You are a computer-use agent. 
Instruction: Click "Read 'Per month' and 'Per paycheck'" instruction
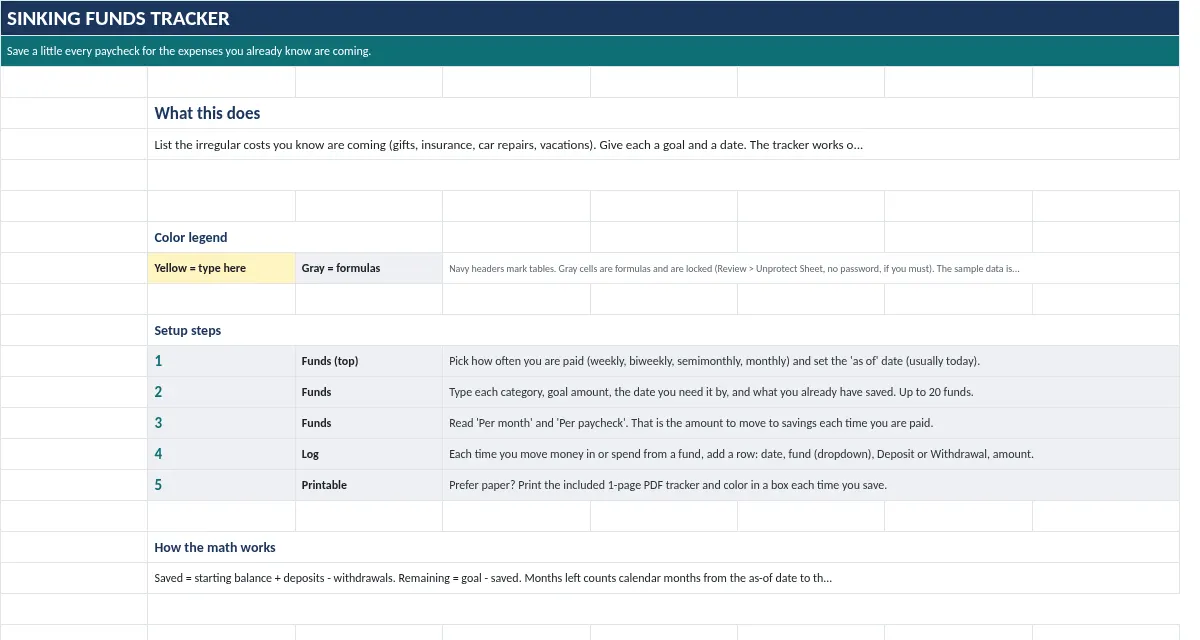click(811, 423)
